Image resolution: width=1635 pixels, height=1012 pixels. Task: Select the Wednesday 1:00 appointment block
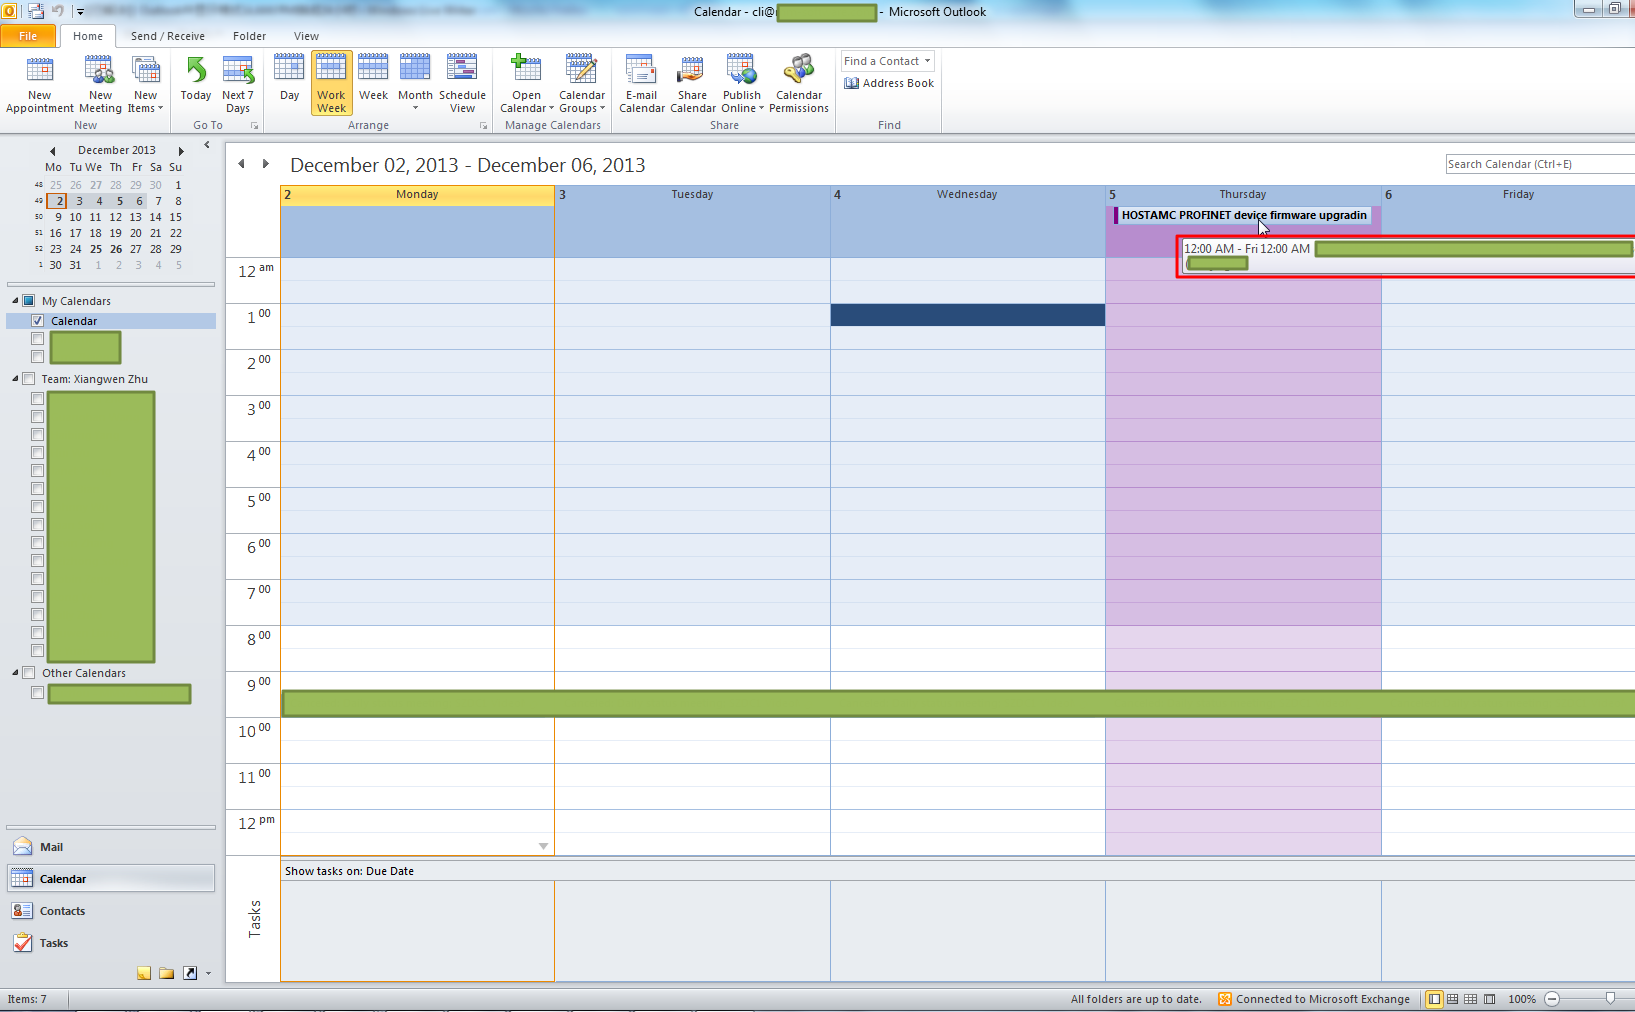pos(967,315)
